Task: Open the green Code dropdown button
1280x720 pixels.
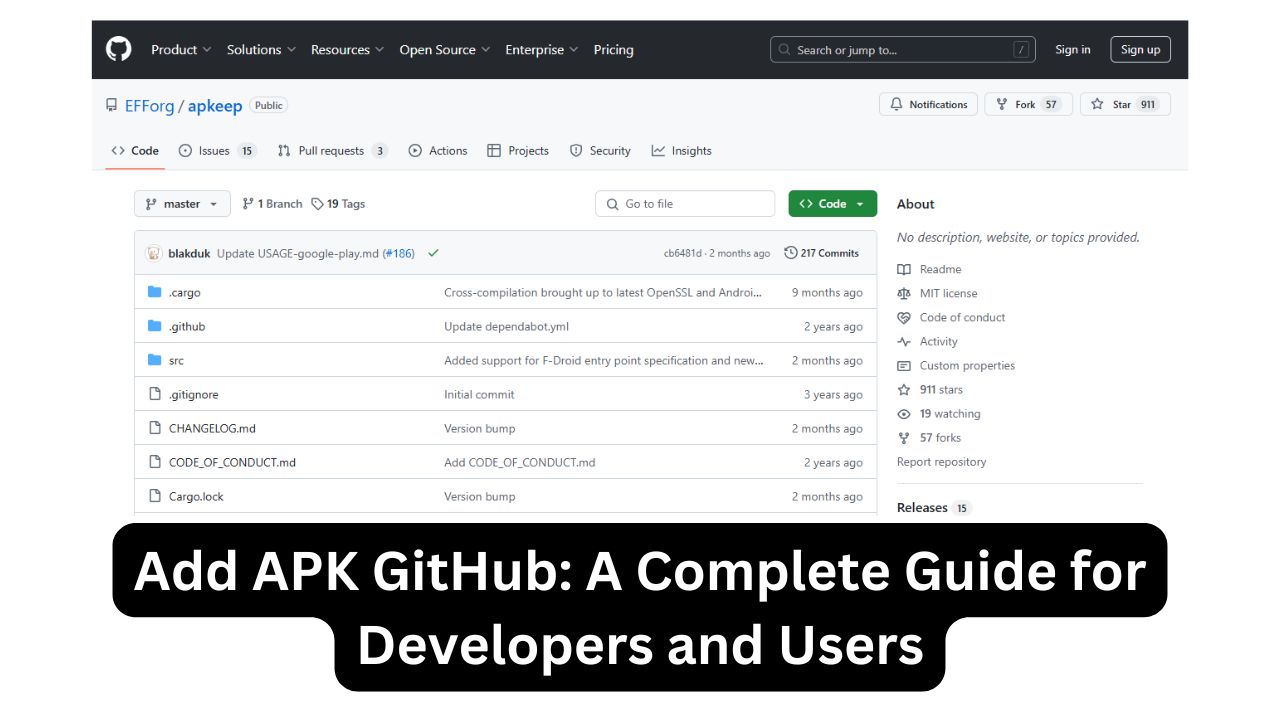Action: pos(832,204)
